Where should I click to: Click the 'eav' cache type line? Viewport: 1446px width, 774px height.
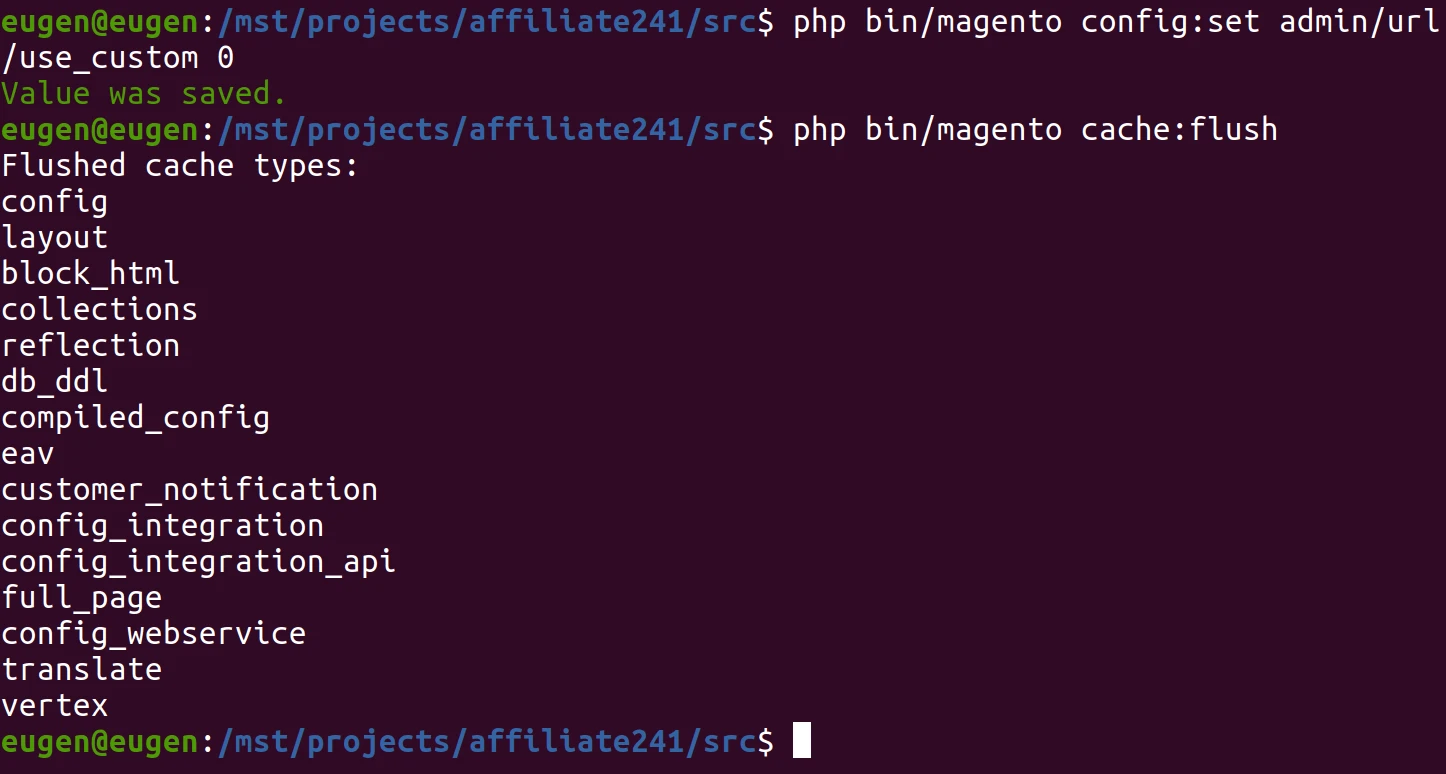click(x=27, y=454)
